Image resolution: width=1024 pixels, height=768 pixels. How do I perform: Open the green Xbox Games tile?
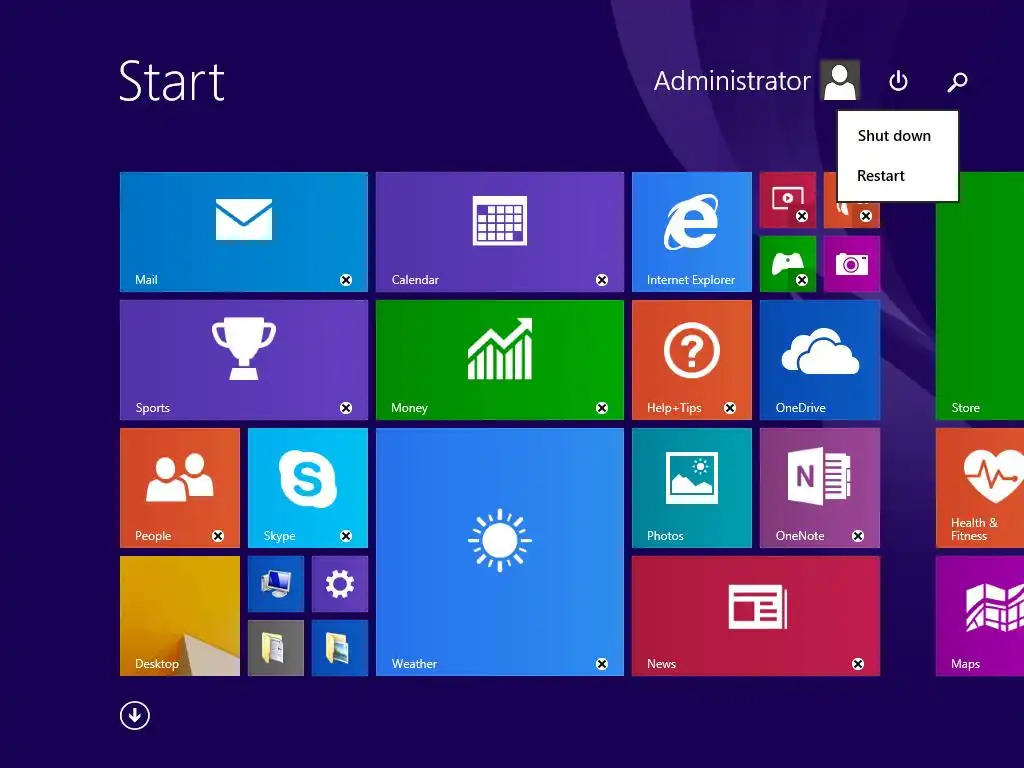(788, 264)
